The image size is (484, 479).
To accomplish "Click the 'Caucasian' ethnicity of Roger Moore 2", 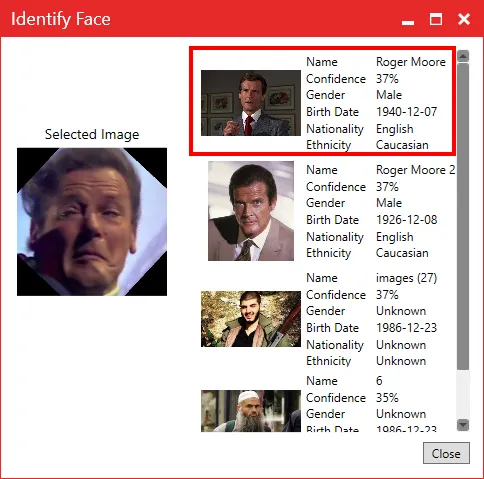I will [402, 253].
